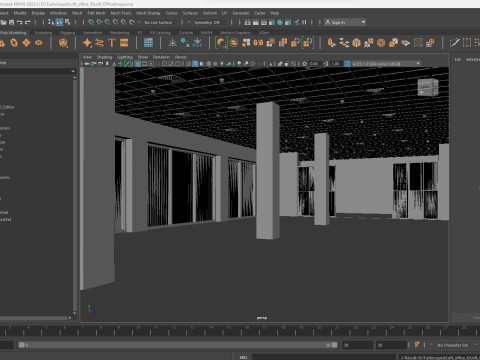Select the Multi-Cut tool shelf icon
This screenshot has height=360, width=480.
pyautogui.click(x=454, y=43)
